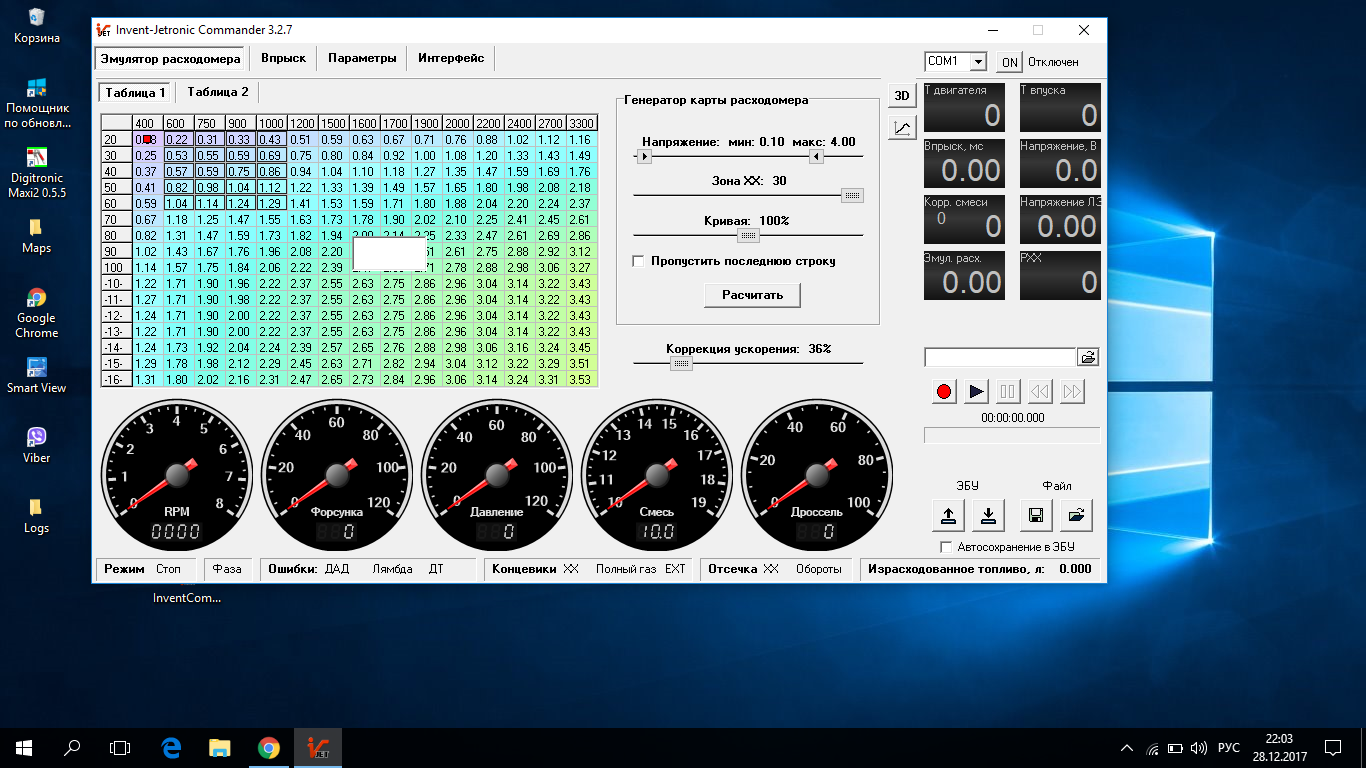The height and width of the screenshot is (768, 1366).
Task: Open Google Chrome from the taskbar
Action: [269, 747]
